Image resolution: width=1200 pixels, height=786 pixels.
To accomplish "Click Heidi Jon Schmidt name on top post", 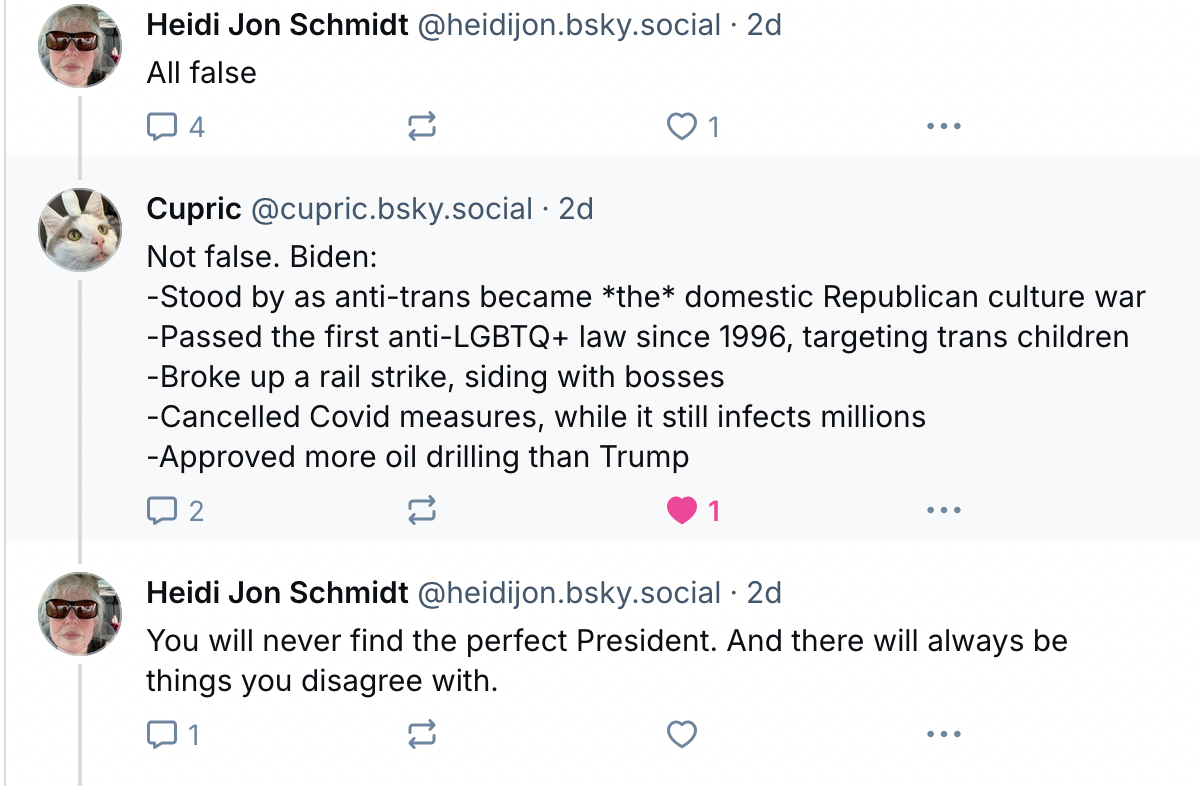I will (x=277, y=25).
